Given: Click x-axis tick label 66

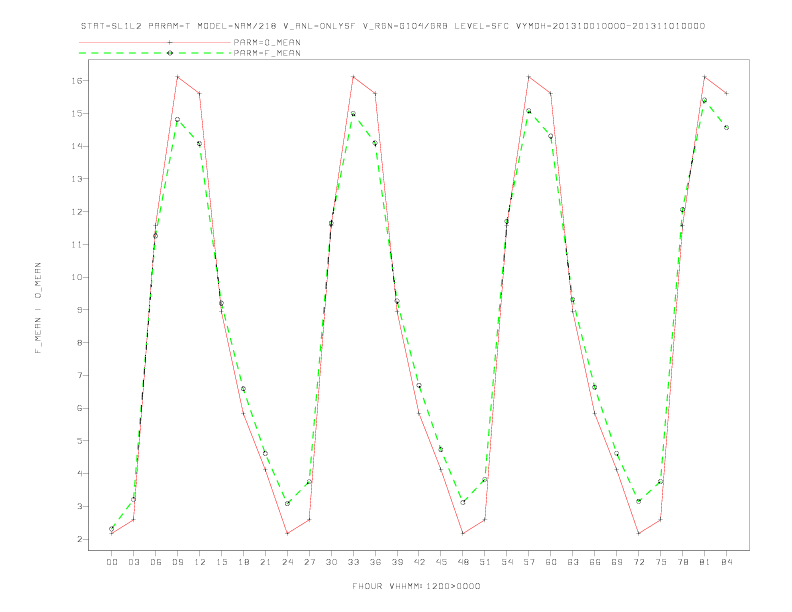Looking at the screenshot, I should pos(595,562).
